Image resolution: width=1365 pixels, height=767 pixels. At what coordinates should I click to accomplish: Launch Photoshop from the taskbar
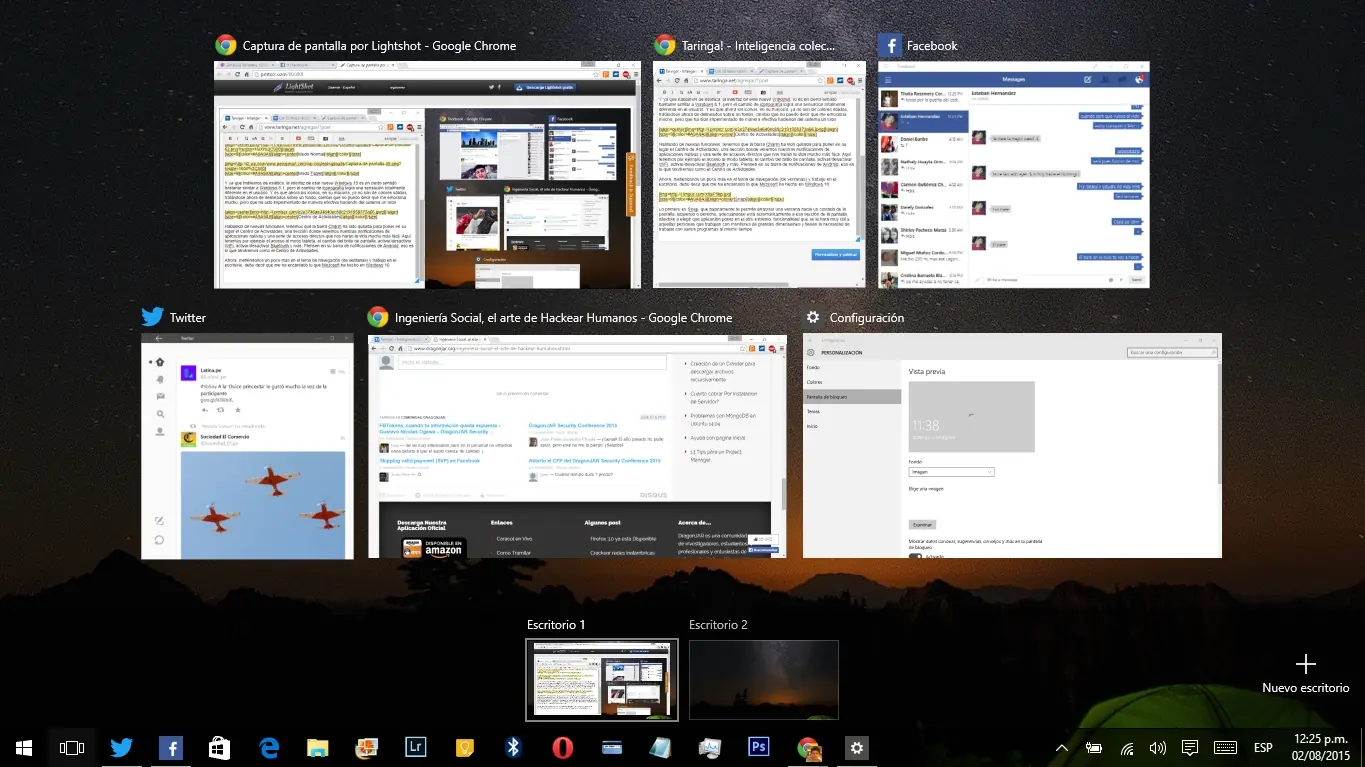(758, 747)
